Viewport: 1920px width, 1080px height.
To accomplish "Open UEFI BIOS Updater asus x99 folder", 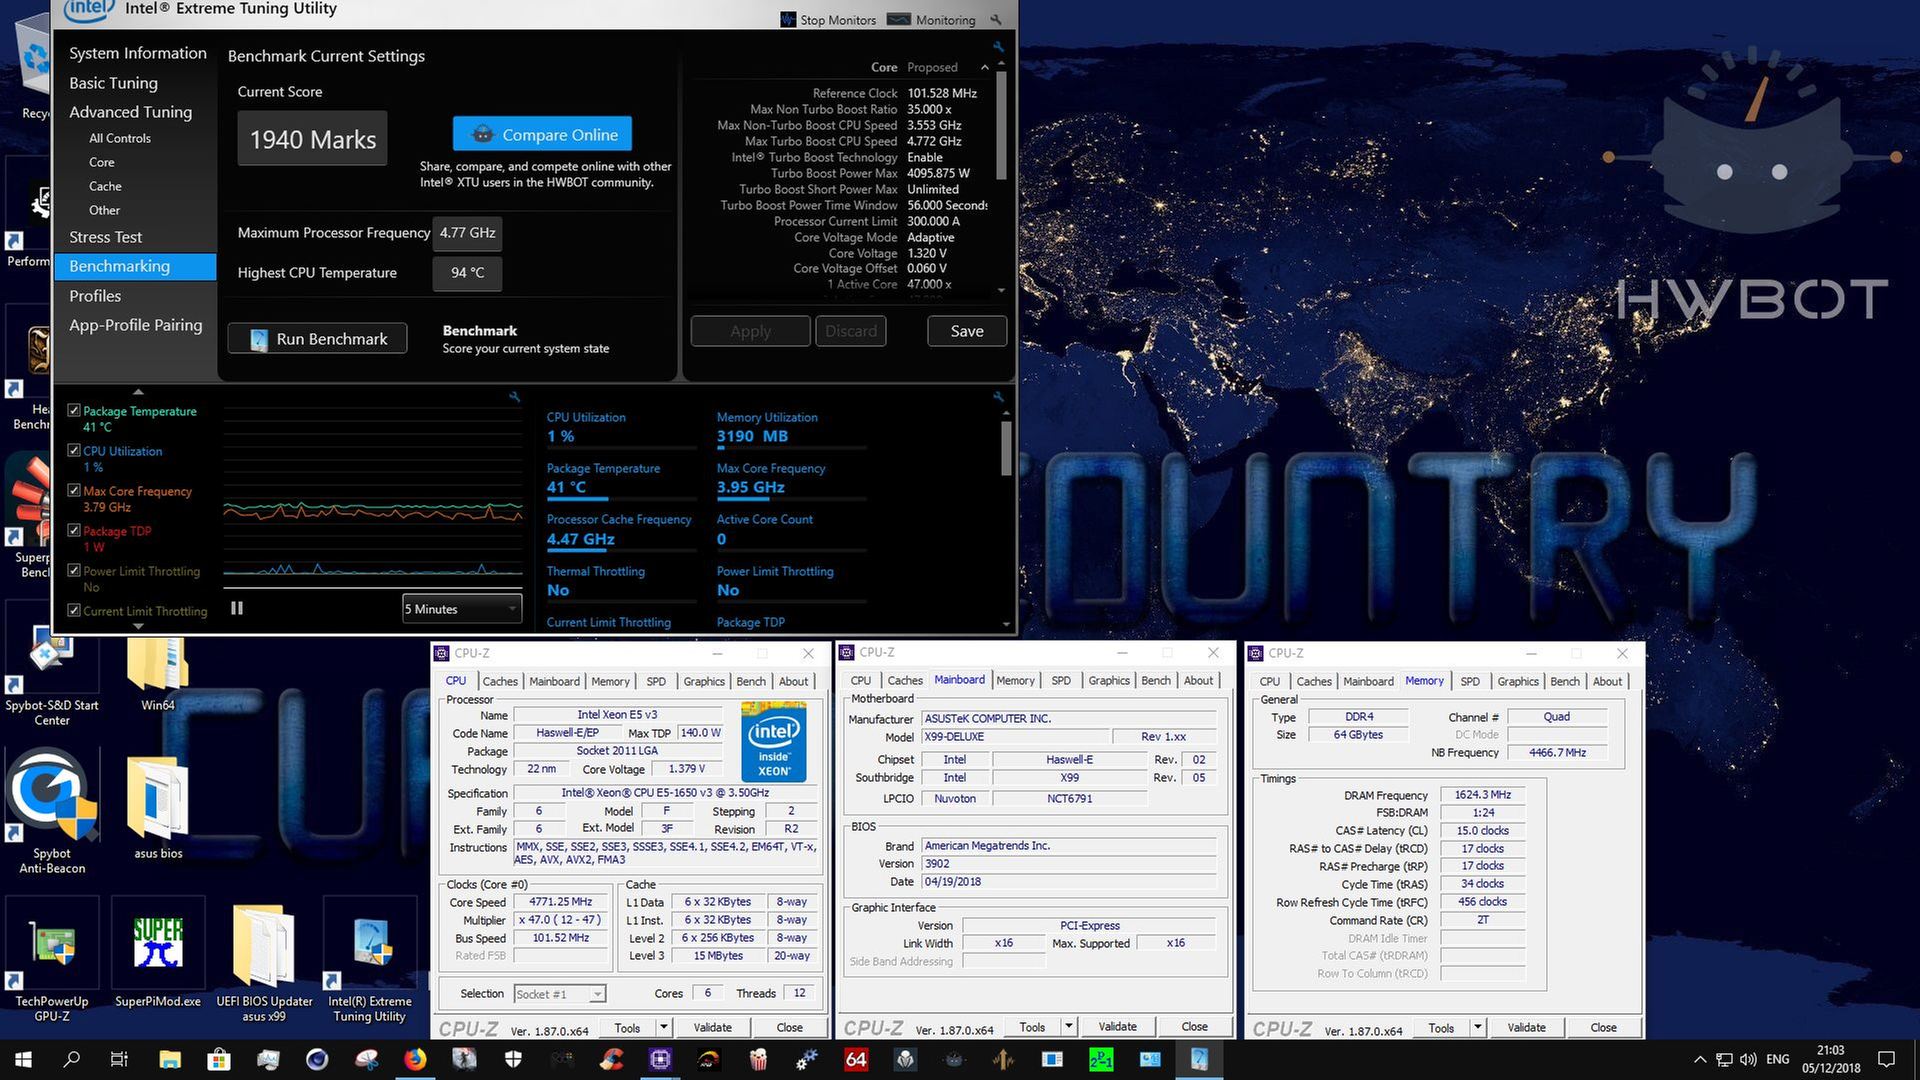I will (264, 963).
